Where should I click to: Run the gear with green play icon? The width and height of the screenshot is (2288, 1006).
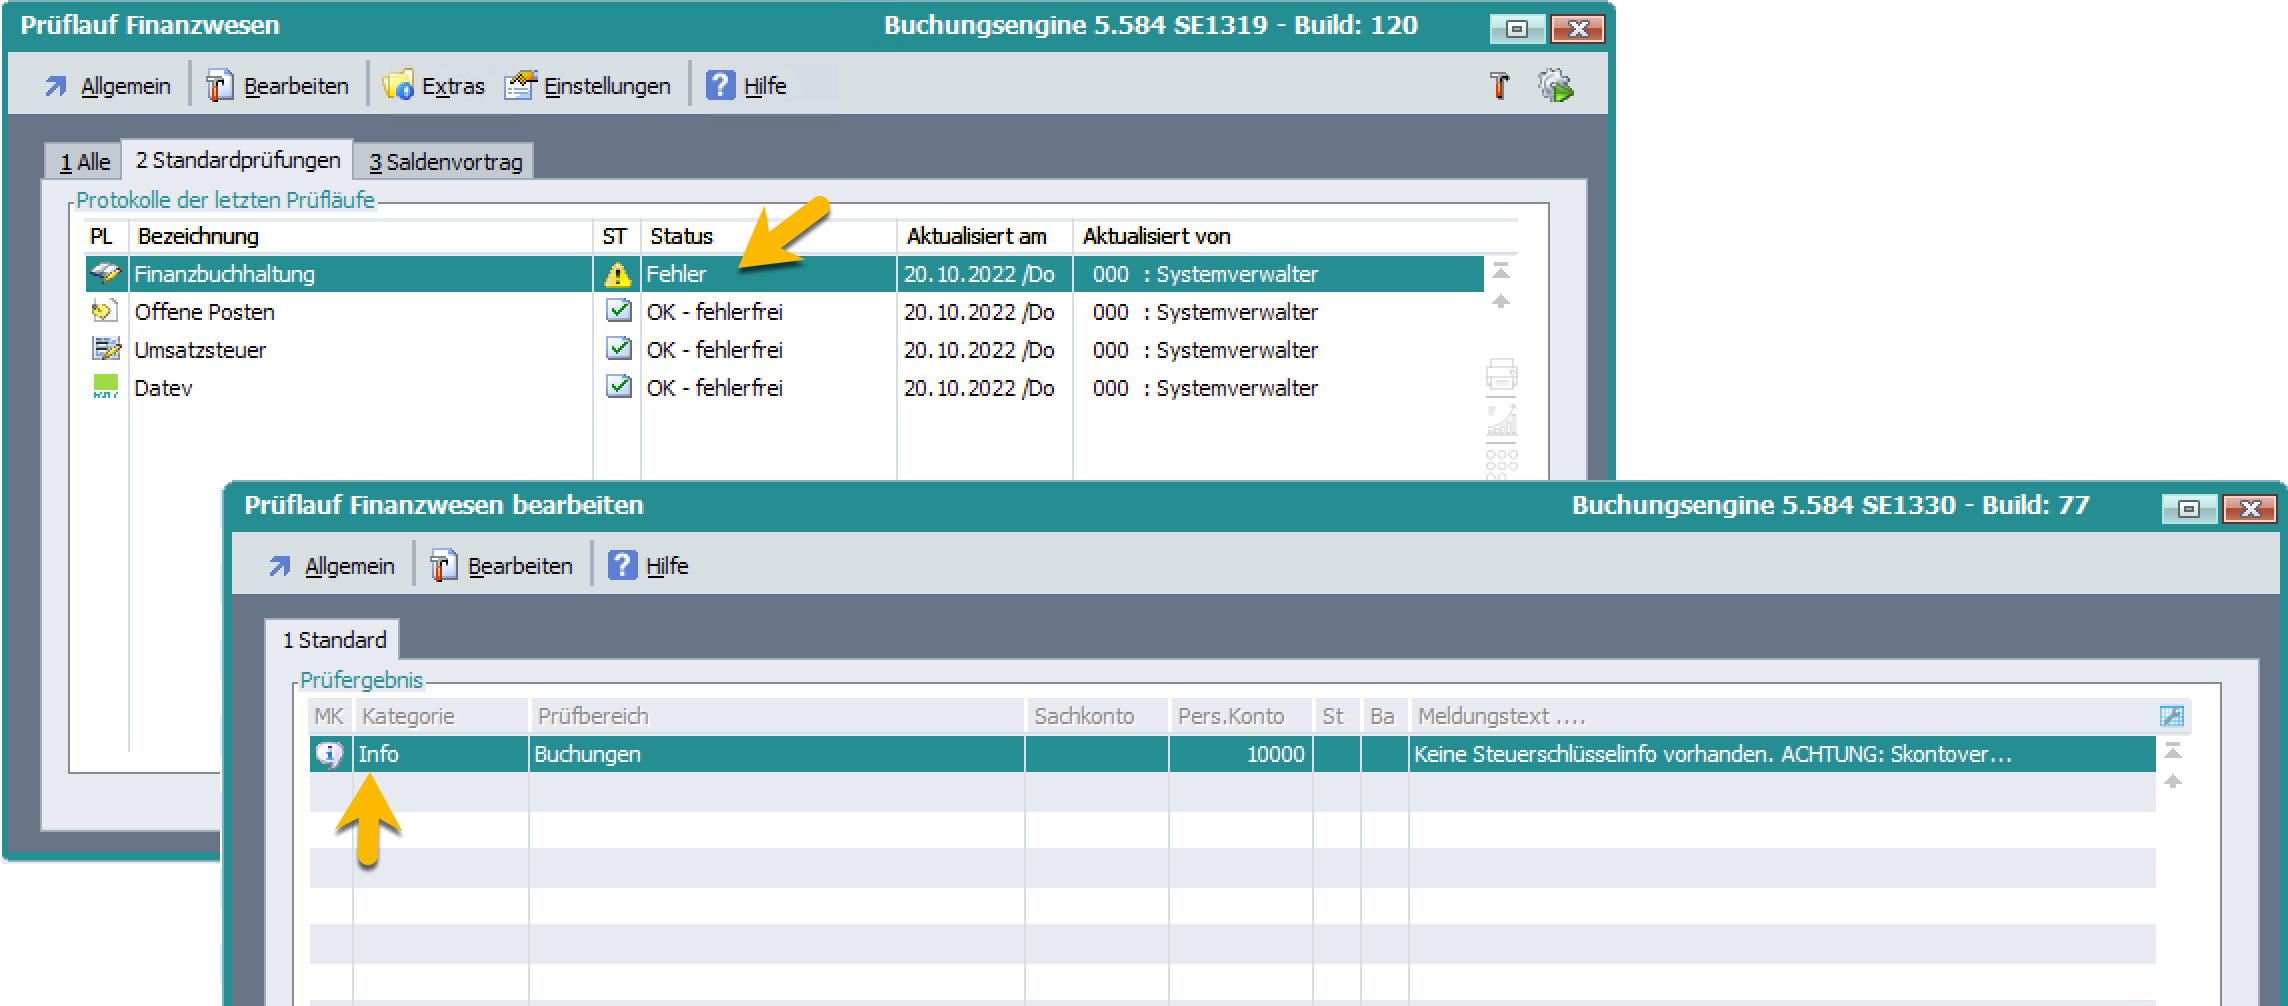pyautogui.click(x=1555, y=86)
